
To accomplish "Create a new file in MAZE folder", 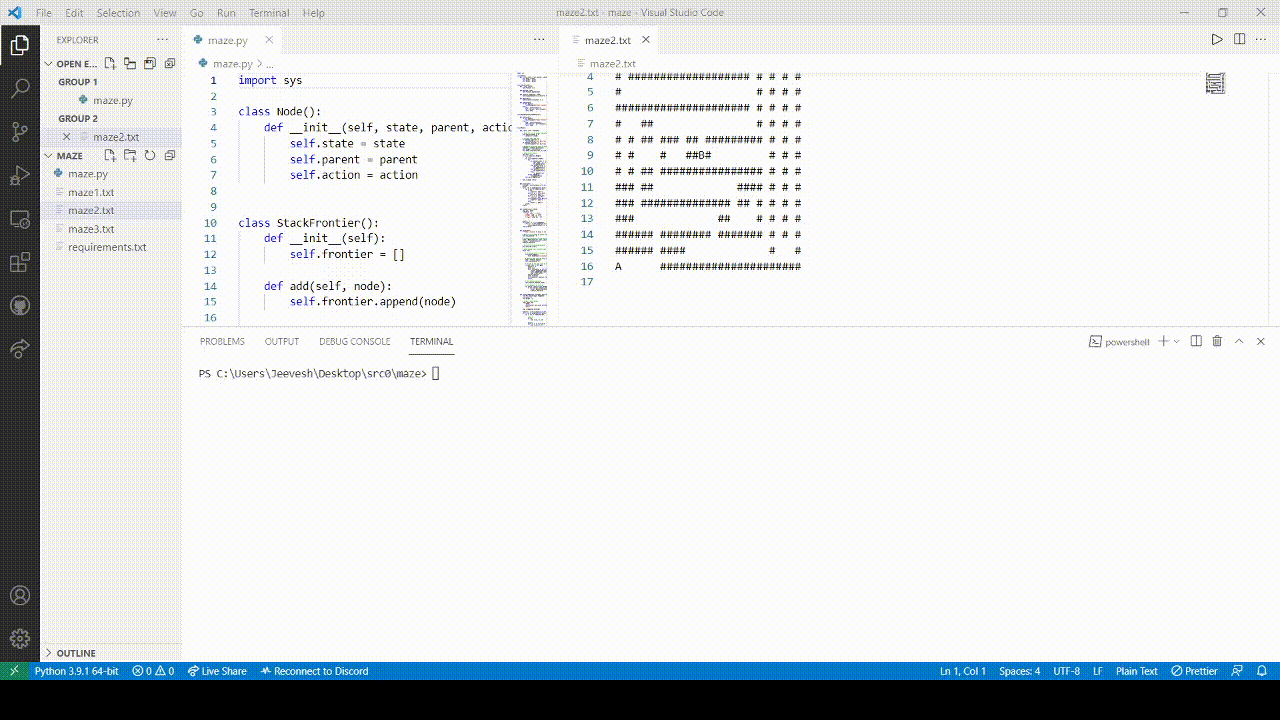I will tap(110, 155).
